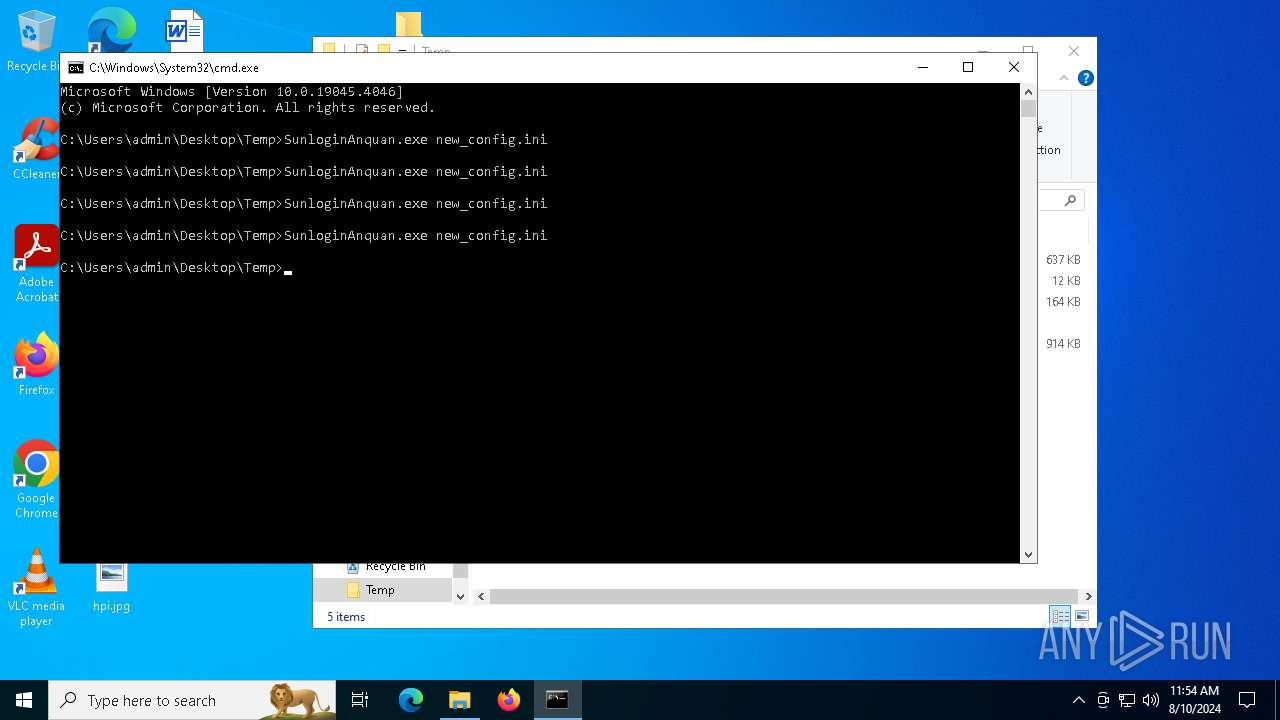Launch CCleaner from the desktop
The image size is (1280, 720).
click(36, 150)
